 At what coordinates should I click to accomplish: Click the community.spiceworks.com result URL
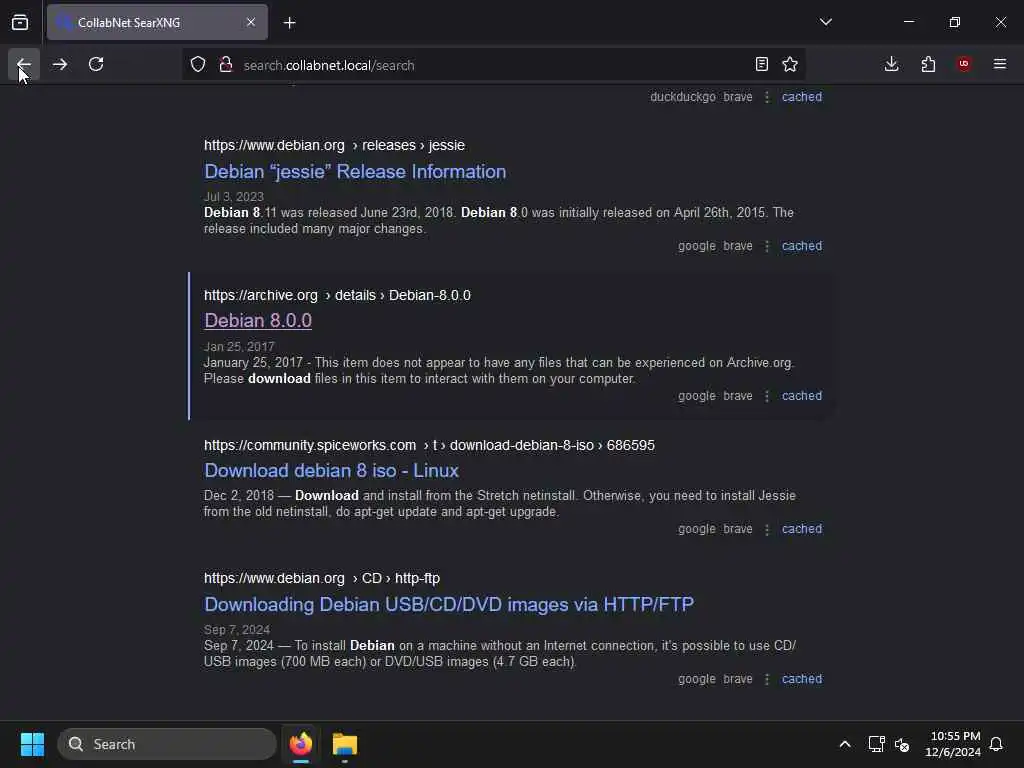pos(429,445)
